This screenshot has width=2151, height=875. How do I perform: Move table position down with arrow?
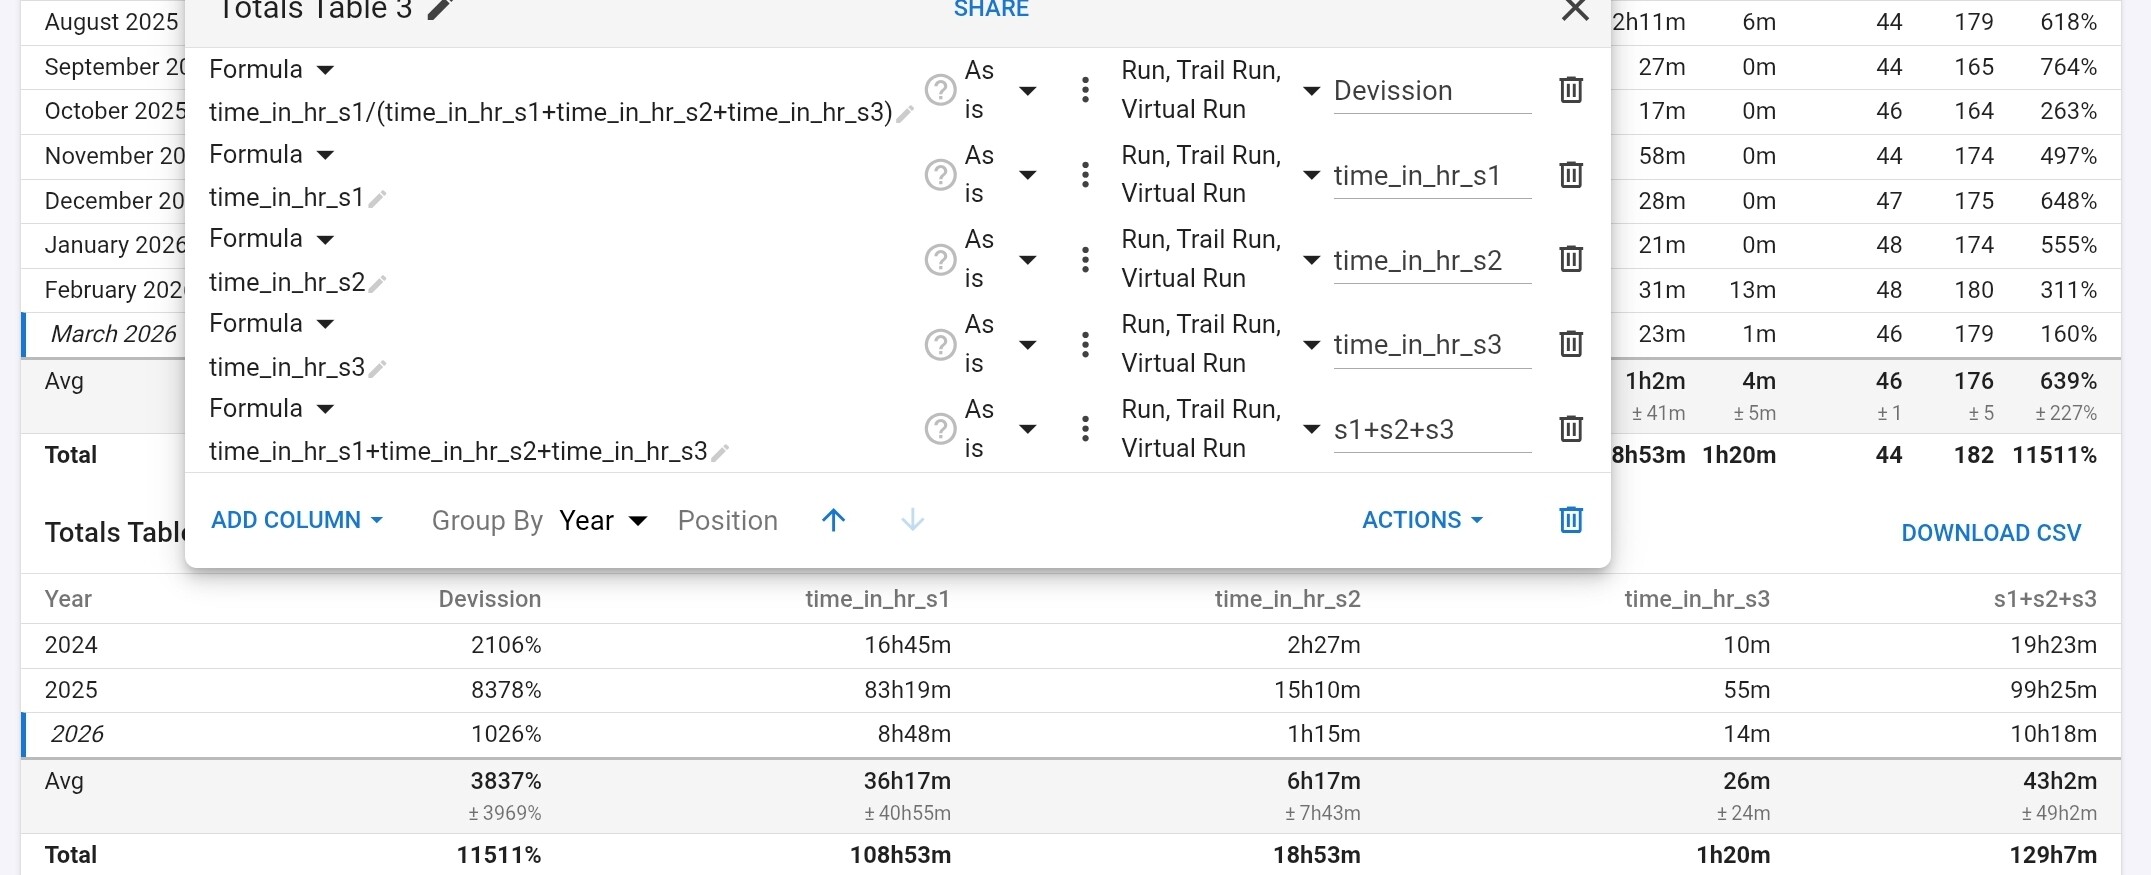(912, 520)
